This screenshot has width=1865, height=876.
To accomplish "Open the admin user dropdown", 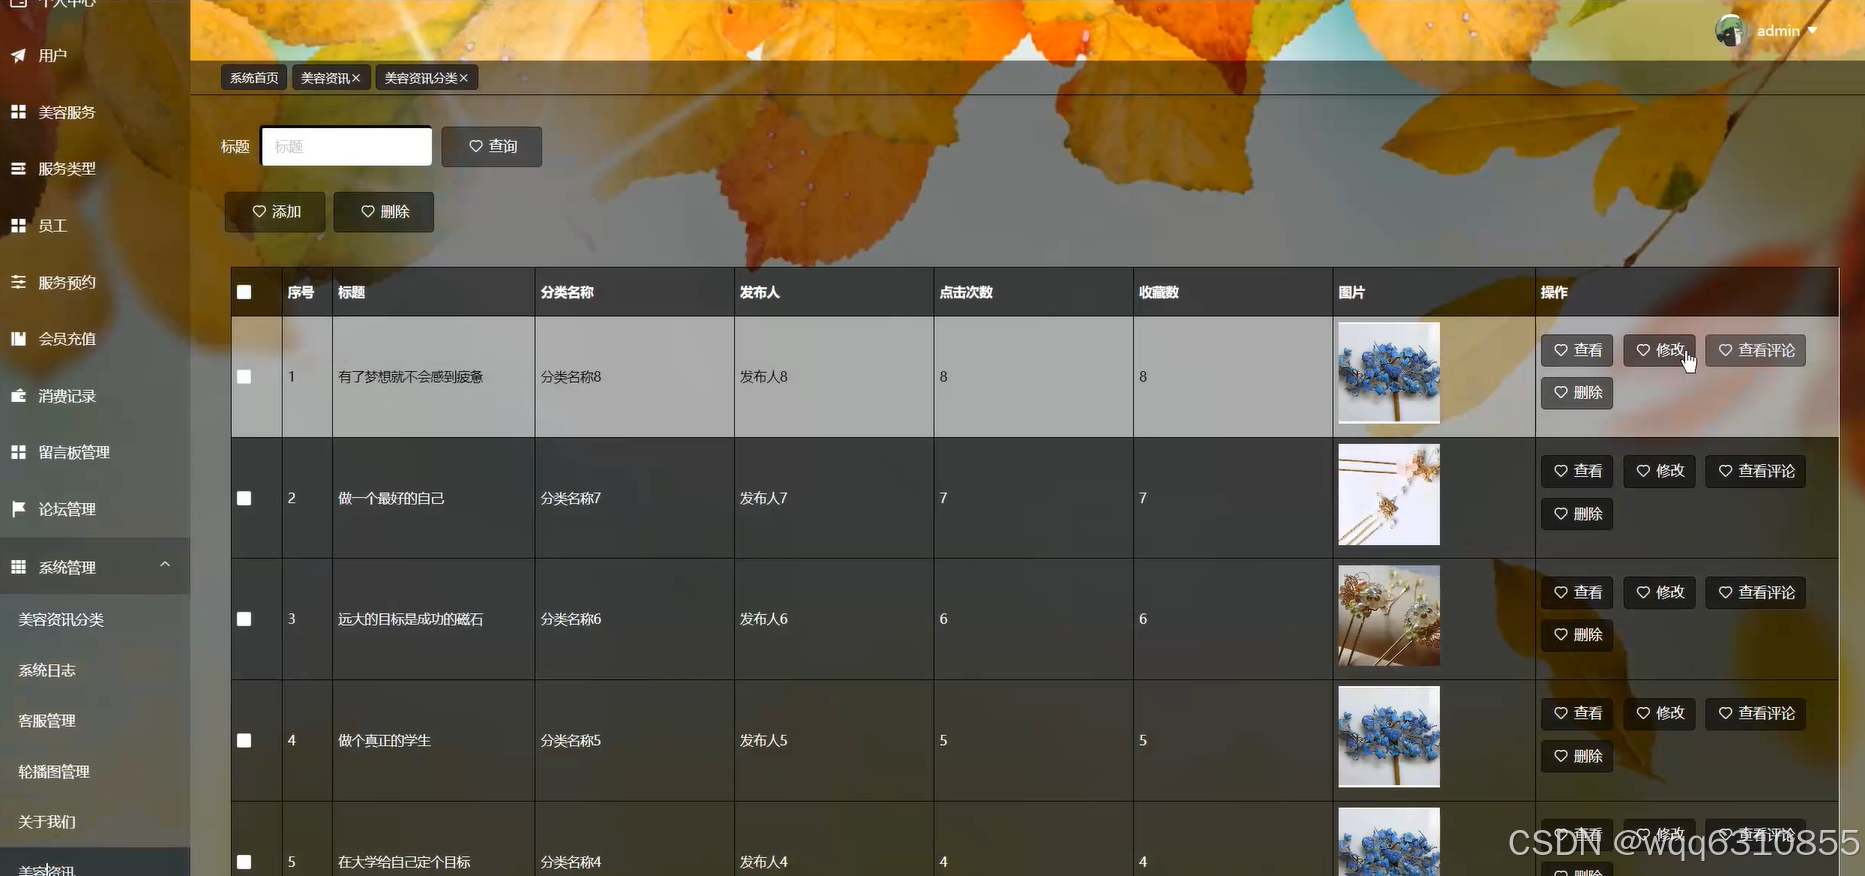I will pos(1786,31).
